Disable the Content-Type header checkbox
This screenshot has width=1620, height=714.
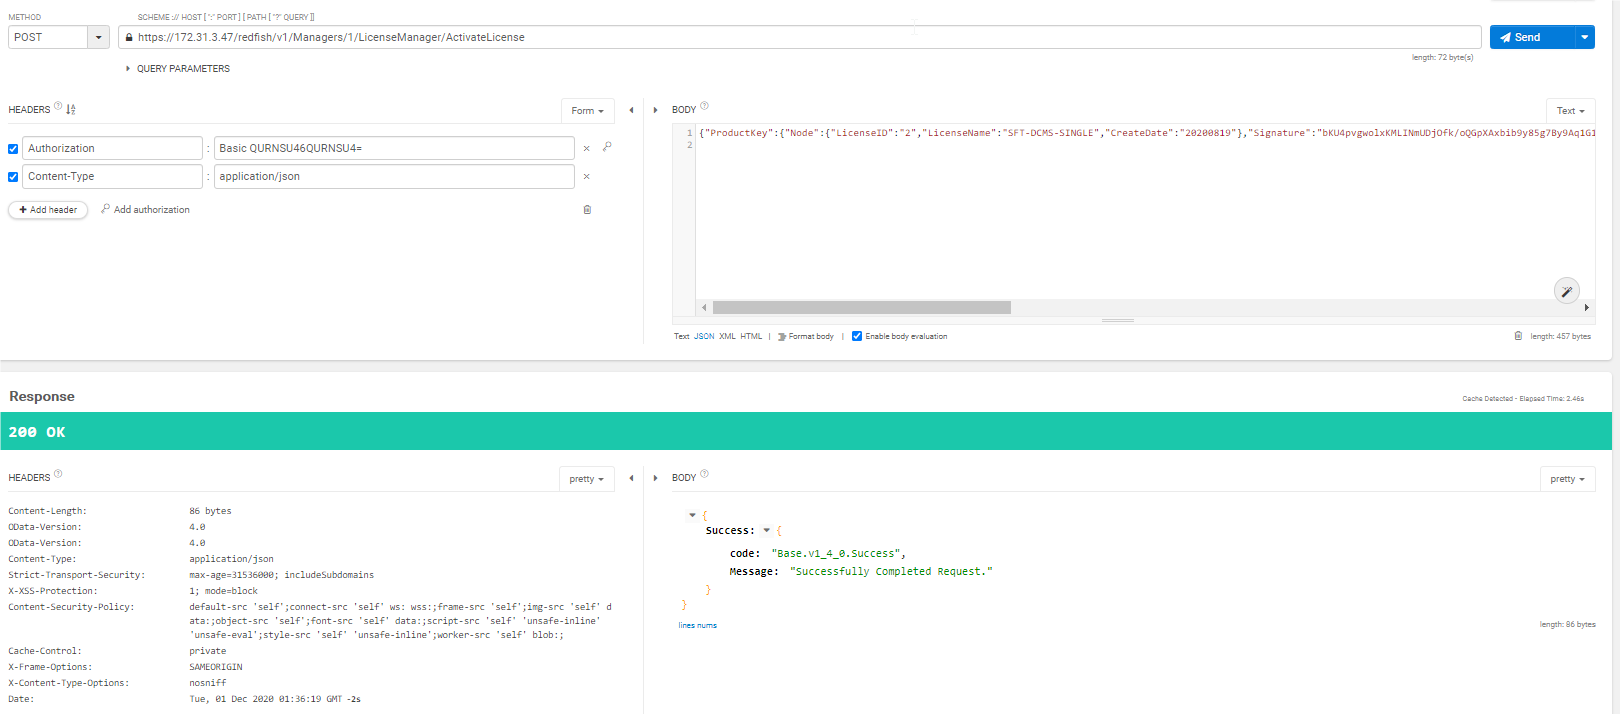13,177
